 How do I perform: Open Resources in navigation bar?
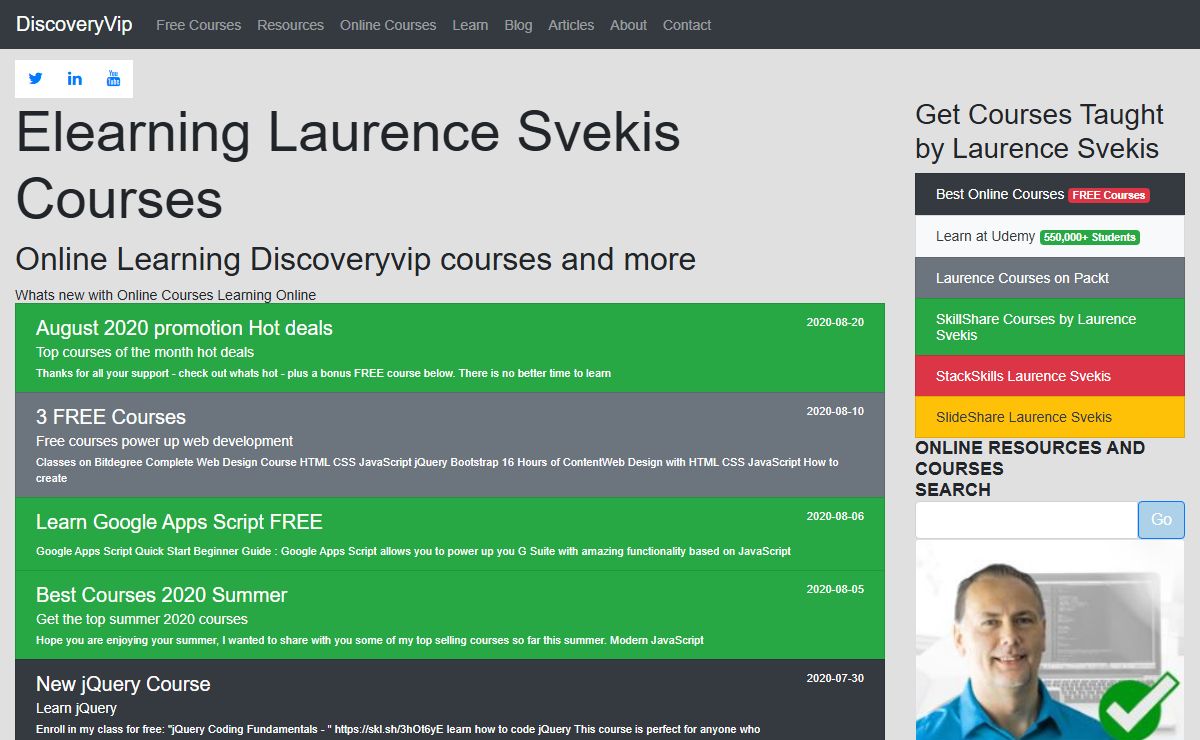[290, 25]
